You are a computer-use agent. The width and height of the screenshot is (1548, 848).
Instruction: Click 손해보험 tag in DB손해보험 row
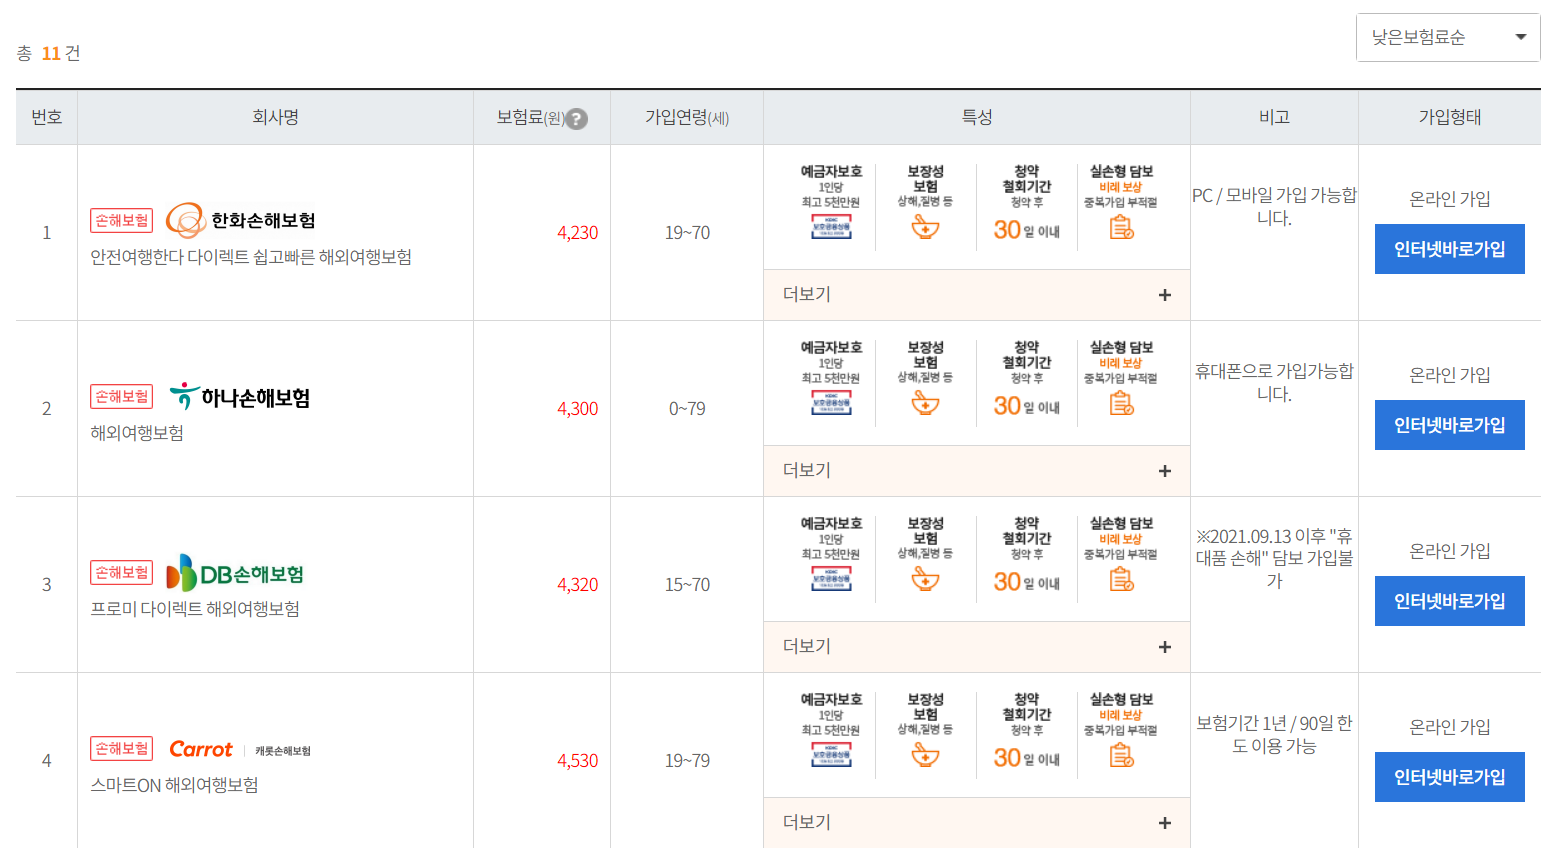[122, 573]
